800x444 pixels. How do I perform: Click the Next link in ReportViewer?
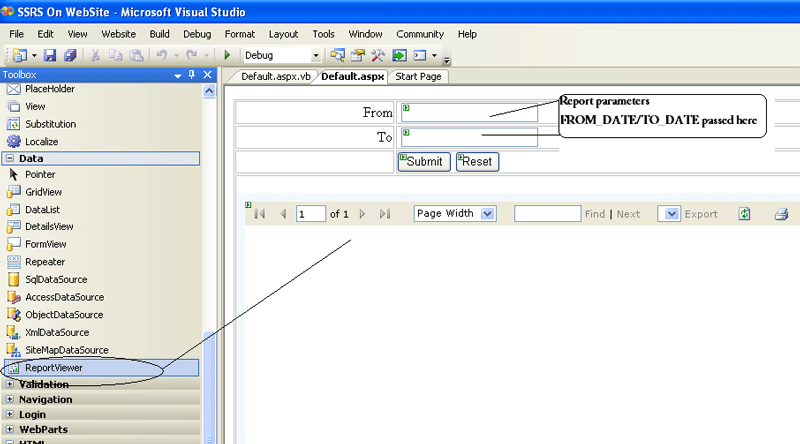(x=628, y=214)
